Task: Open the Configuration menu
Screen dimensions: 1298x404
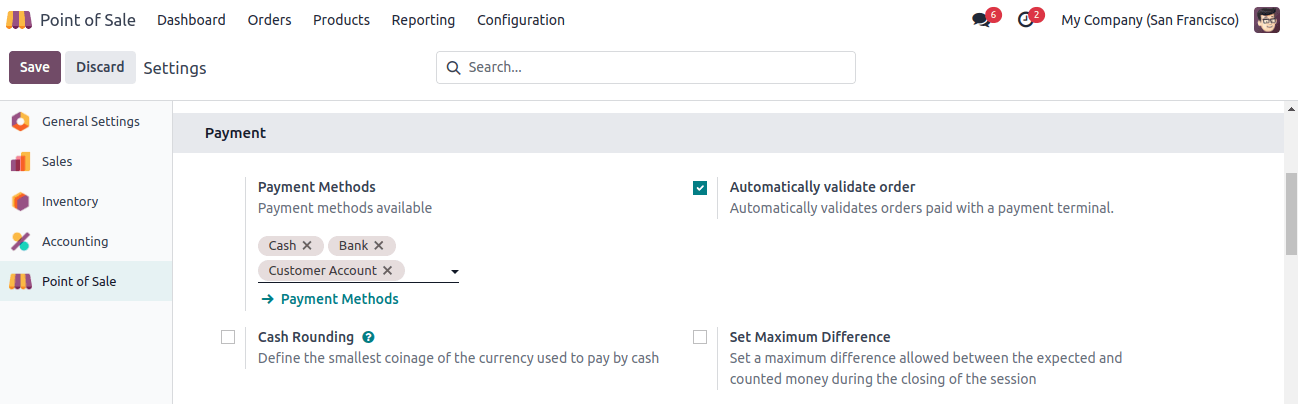Action: point(521,20)
